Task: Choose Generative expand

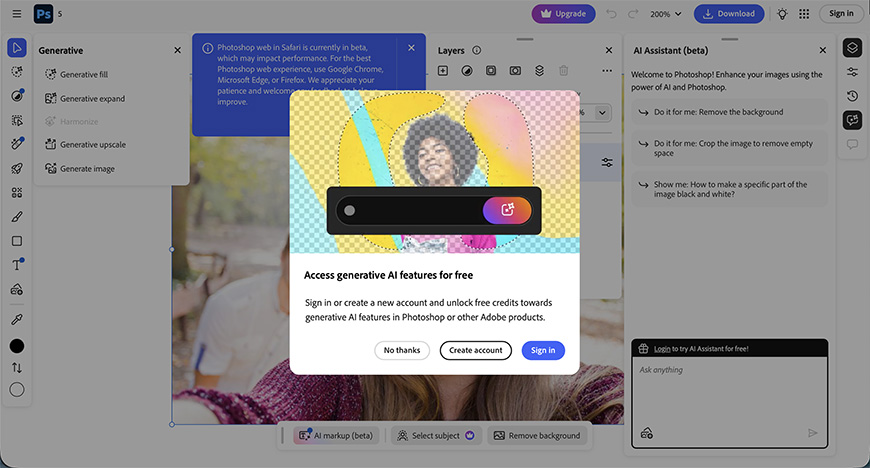Action: (x=85, y=99)
